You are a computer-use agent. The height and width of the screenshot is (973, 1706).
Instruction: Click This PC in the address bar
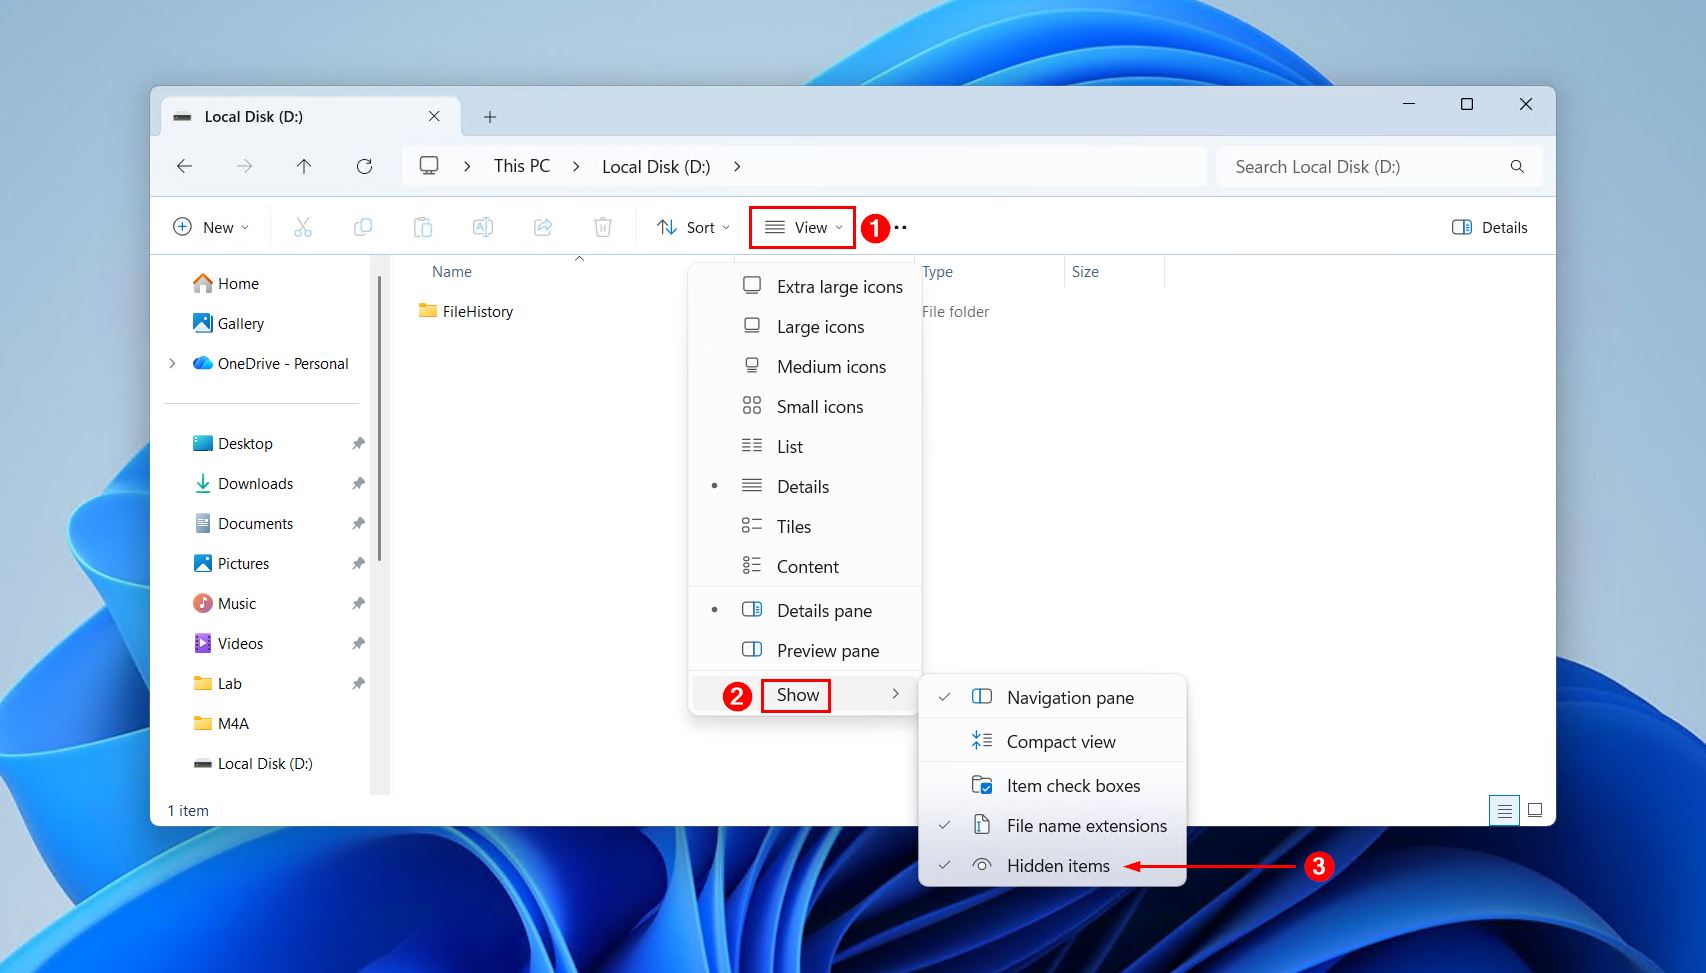click(522, 166)
